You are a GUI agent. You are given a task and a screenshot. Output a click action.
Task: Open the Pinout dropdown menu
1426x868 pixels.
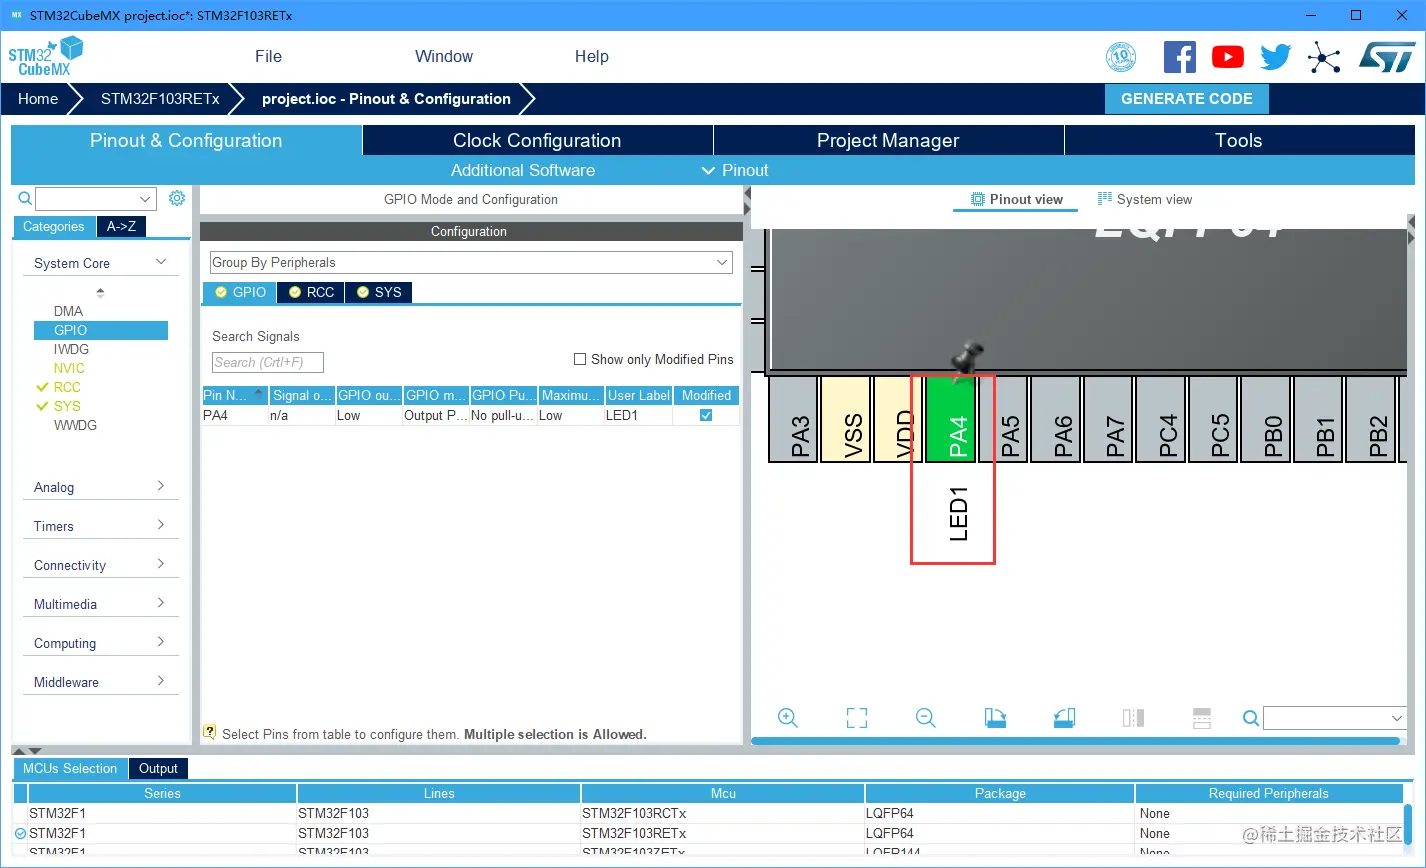coord(735,170)
